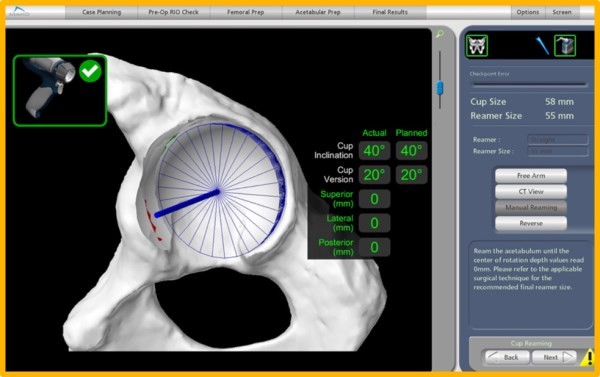Open the Reamer type dropdown
600x377 pixels.
[x=558, y=140]
